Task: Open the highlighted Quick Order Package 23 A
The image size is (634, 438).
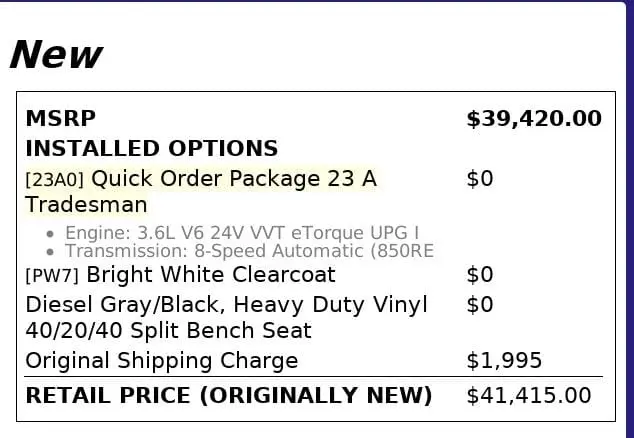Action: (x=234, y=179)
